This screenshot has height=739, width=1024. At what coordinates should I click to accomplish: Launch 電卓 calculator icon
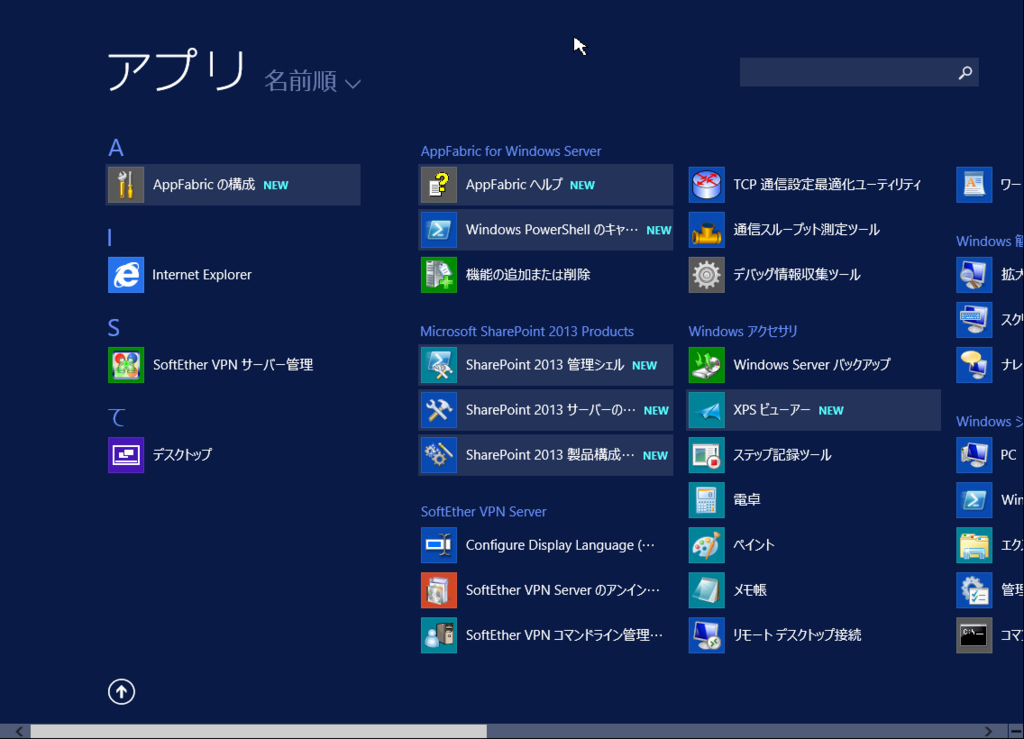pyautogui.click(x=707, y=500)
